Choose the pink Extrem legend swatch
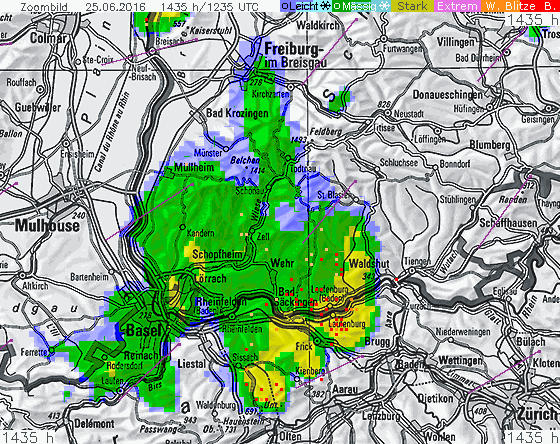560x444 pixels. pyautogui.click(x=457, y=6)
